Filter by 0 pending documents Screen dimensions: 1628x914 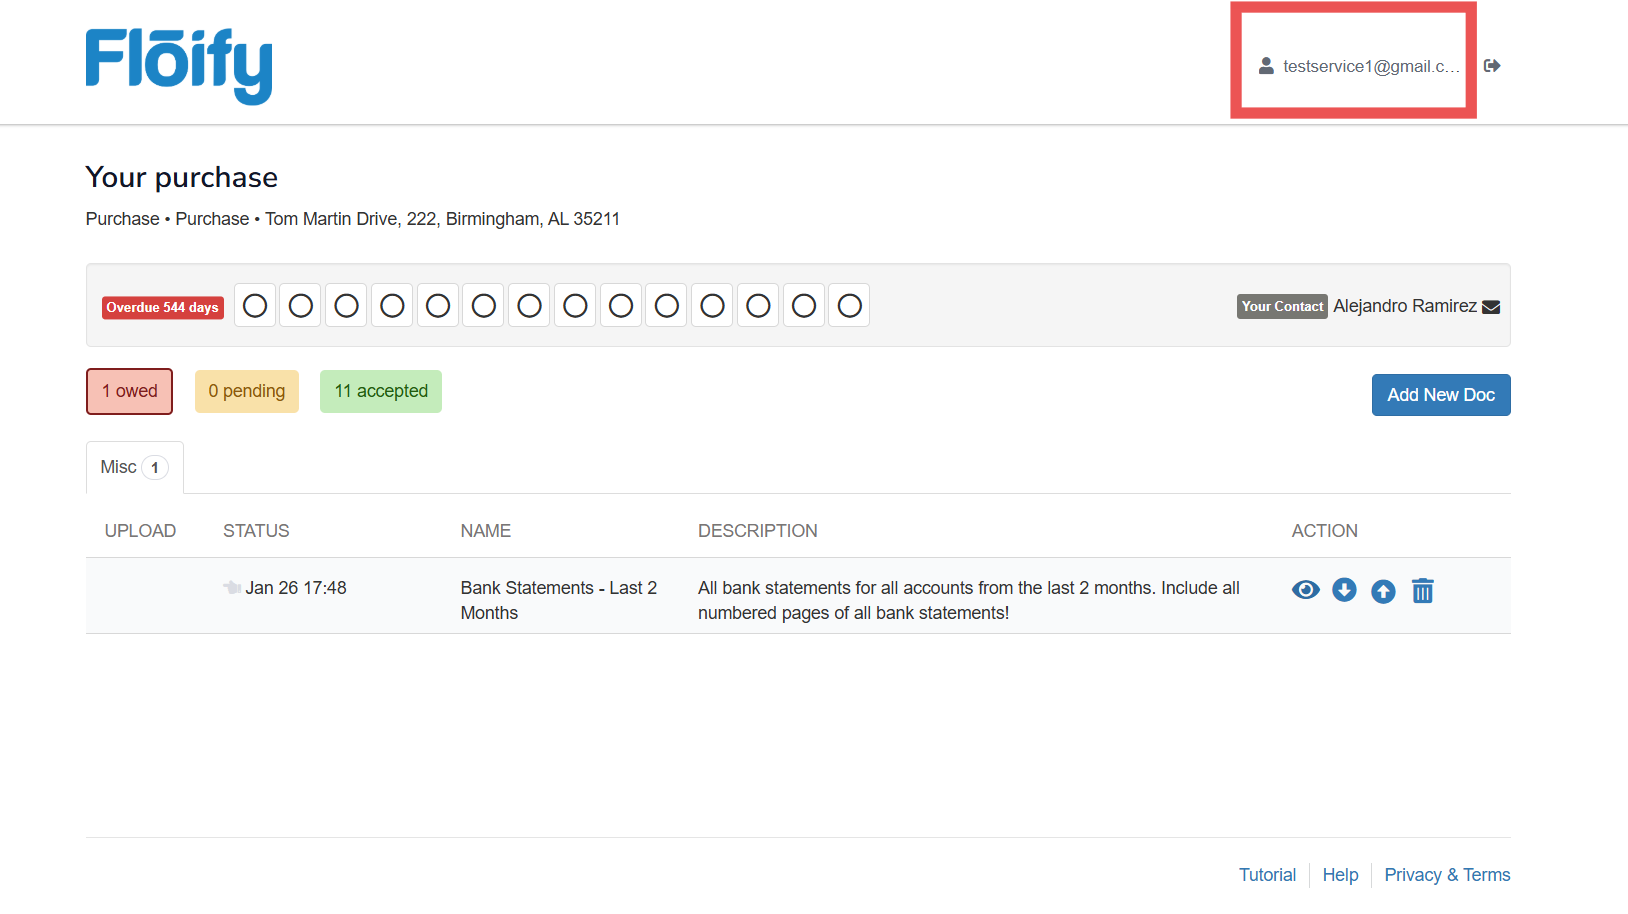point(246,391)
